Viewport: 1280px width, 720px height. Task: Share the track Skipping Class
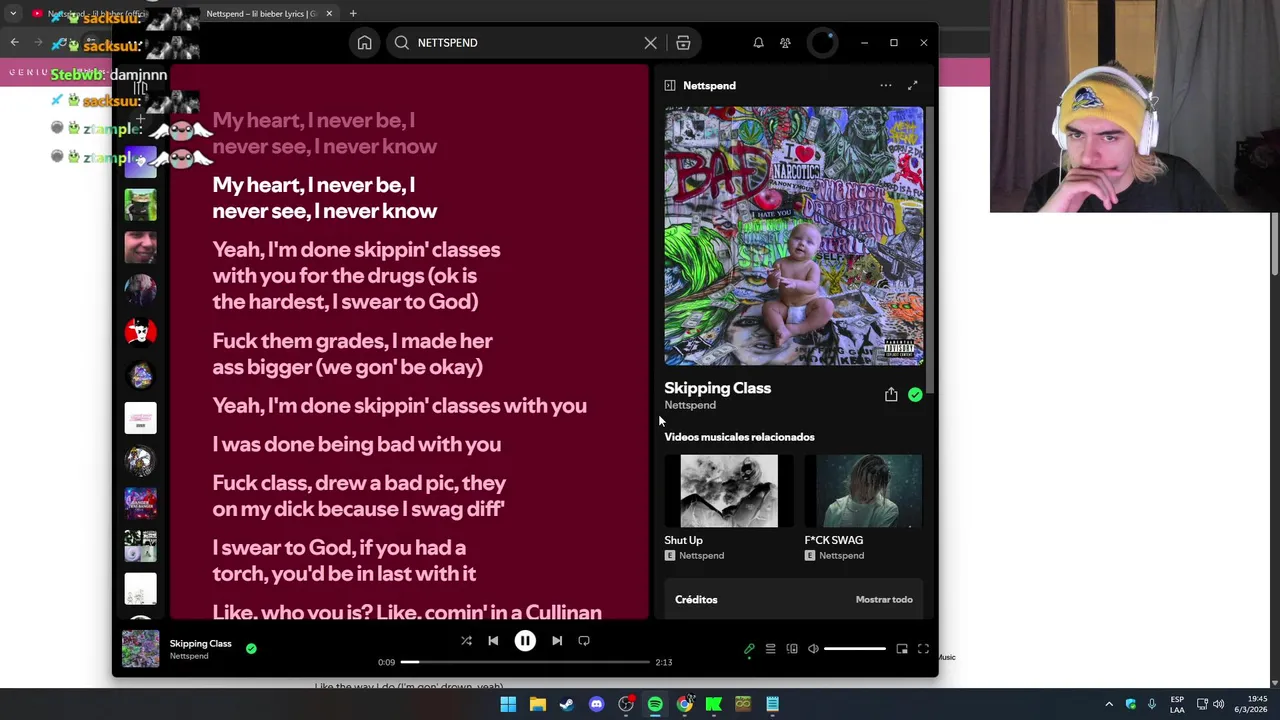(x=891, y=395)
